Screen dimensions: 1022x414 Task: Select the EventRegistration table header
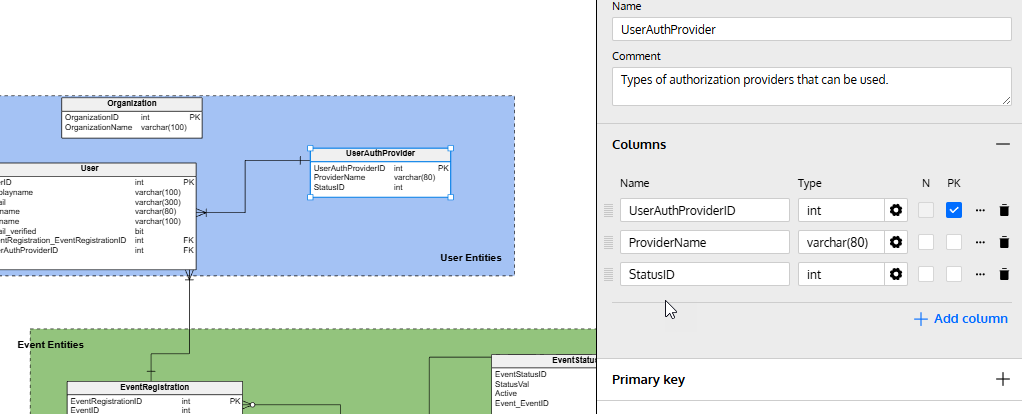point(154,387)
